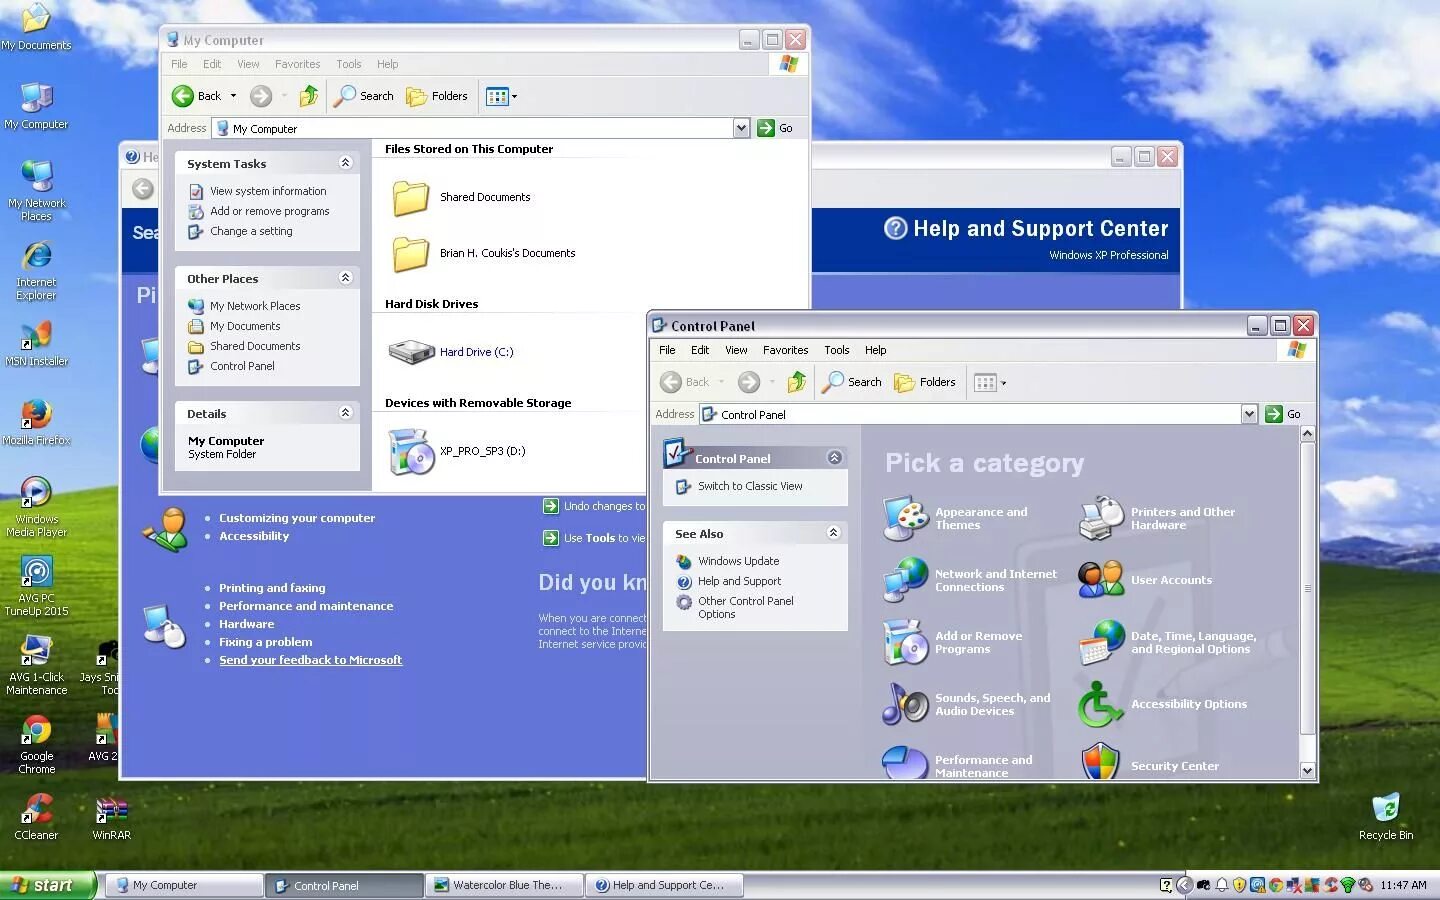
Task: Click Search in Control Panel toolbar
Action: (x=852, y=382)
